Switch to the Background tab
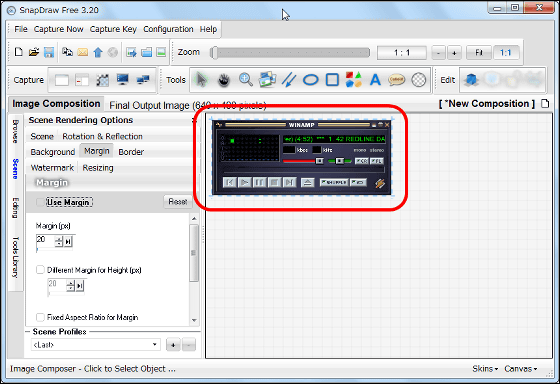 [x=52, y=152]
